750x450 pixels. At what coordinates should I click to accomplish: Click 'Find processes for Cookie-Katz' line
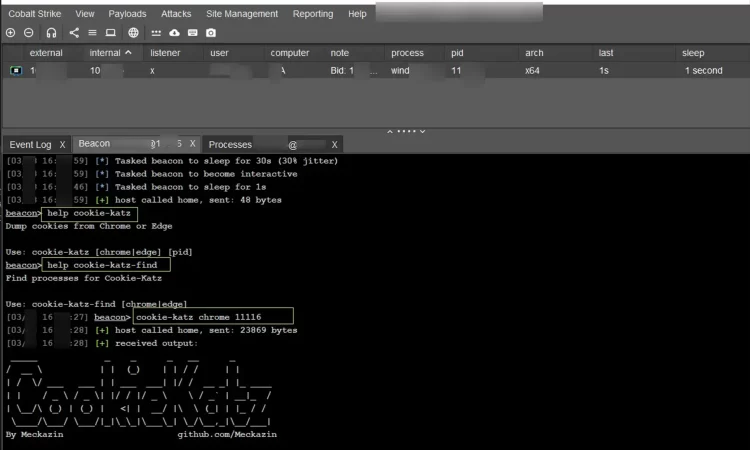(84, 278)
